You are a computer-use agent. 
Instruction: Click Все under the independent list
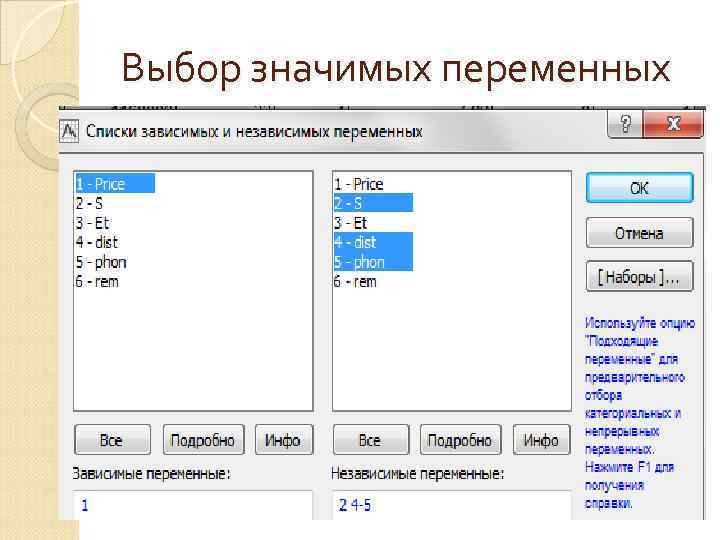pos(371,440)
